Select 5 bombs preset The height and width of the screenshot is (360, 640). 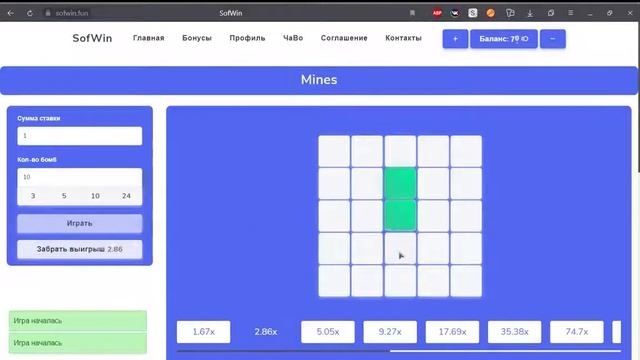(x=64, y=196)
